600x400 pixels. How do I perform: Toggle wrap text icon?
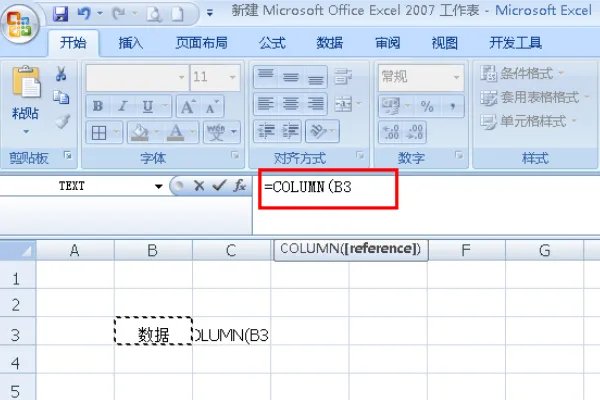[x=343, y=77]
